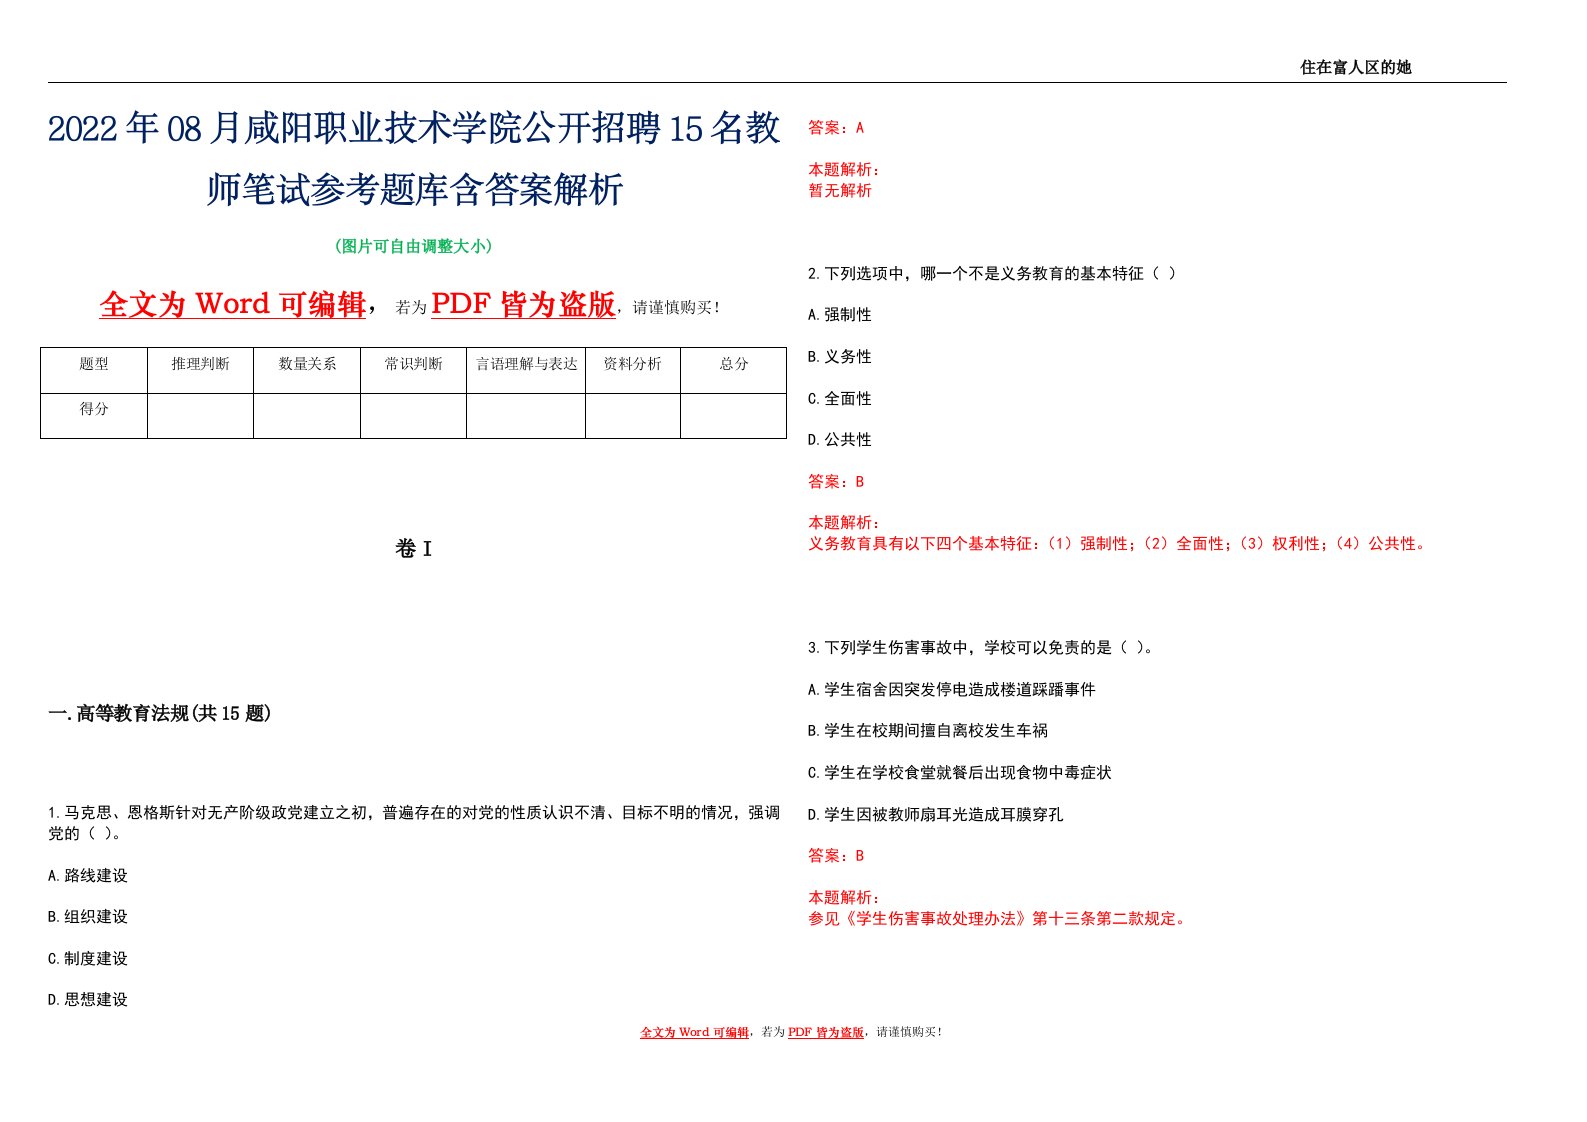Select the 数量关系 table cell
Screen dimensions: 1587x1122
point(307,370)
